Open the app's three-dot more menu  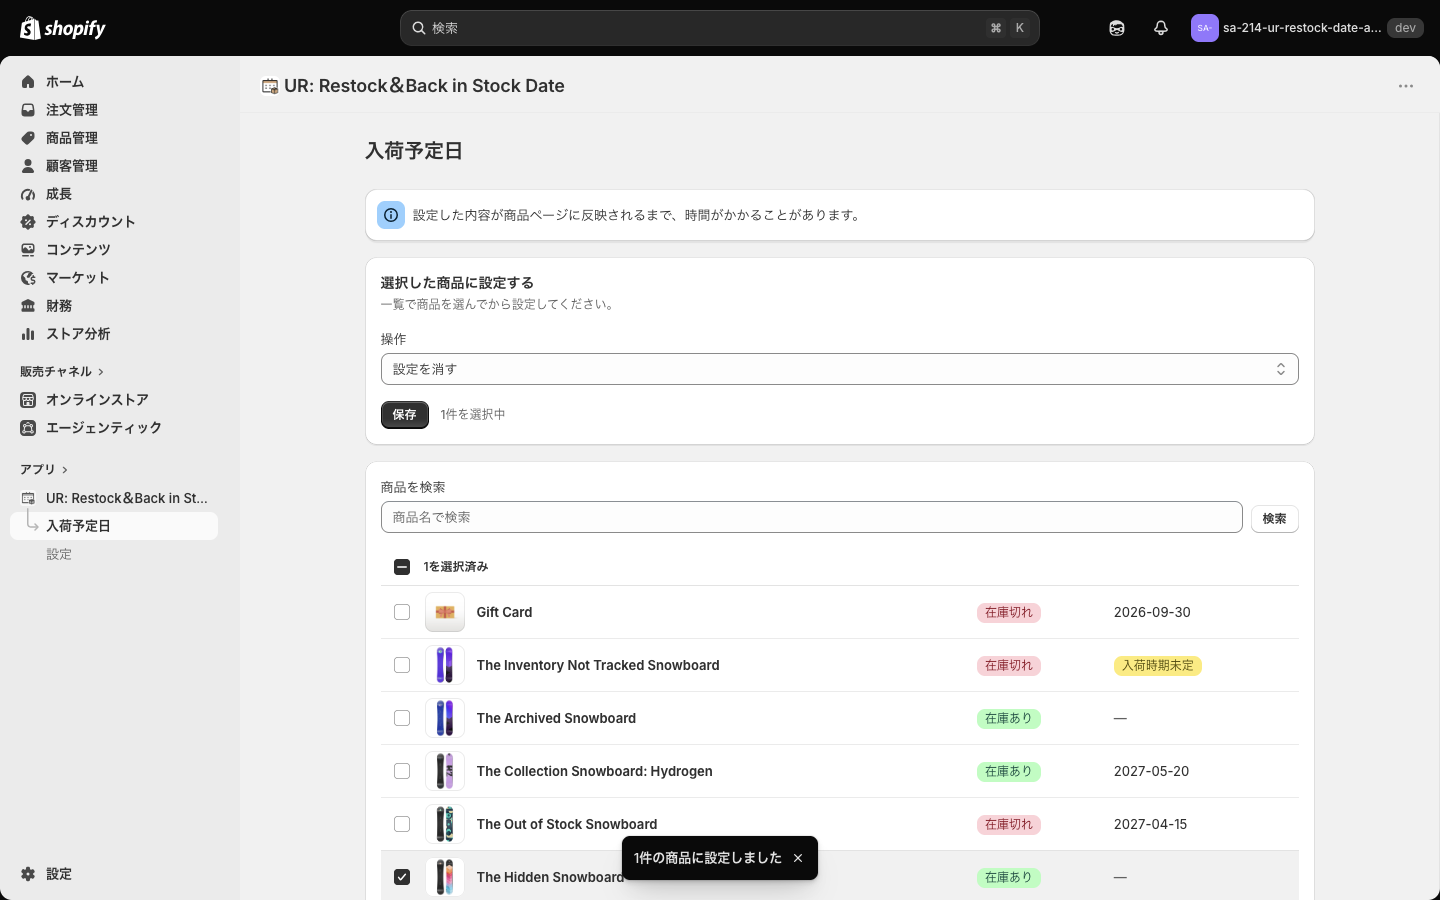pyautogui.click(x=1406, y=86)
